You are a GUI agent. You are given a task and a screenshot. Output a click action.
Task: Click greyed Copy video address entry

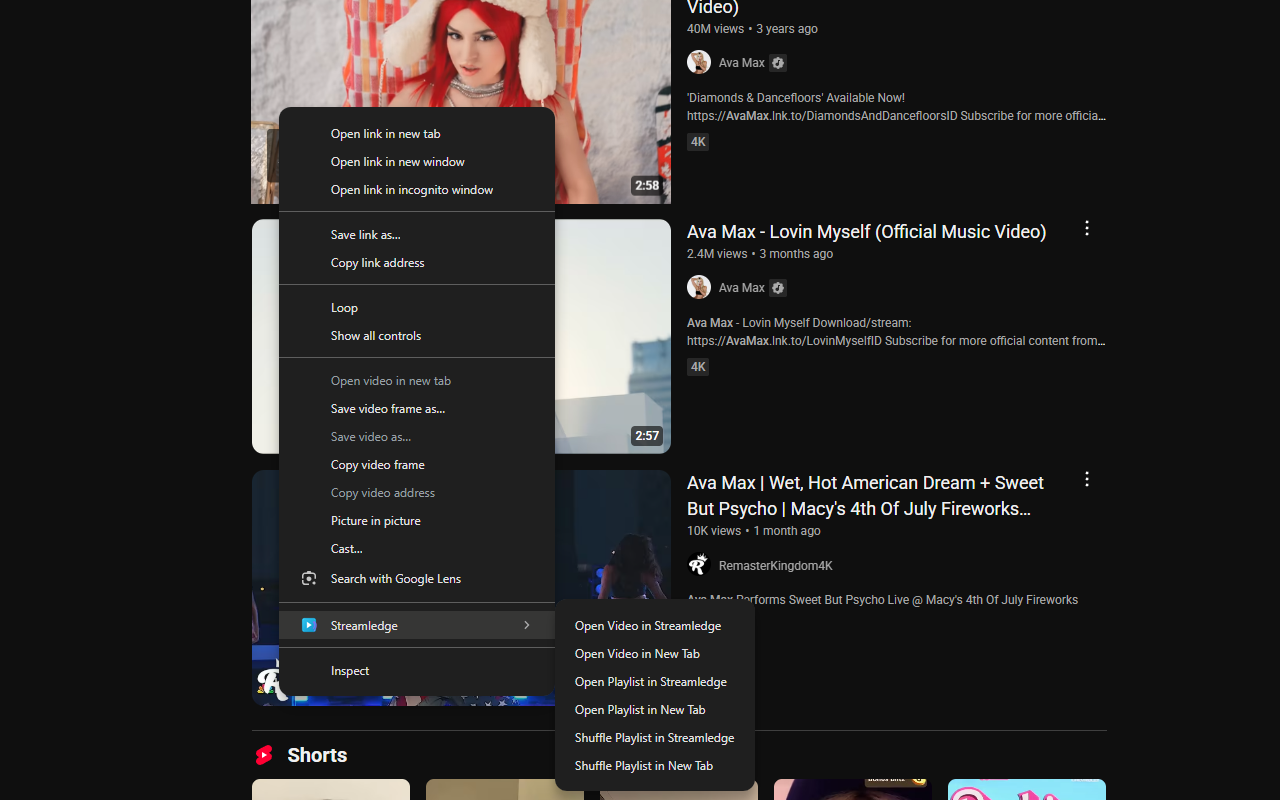click(x=417, y=493)
